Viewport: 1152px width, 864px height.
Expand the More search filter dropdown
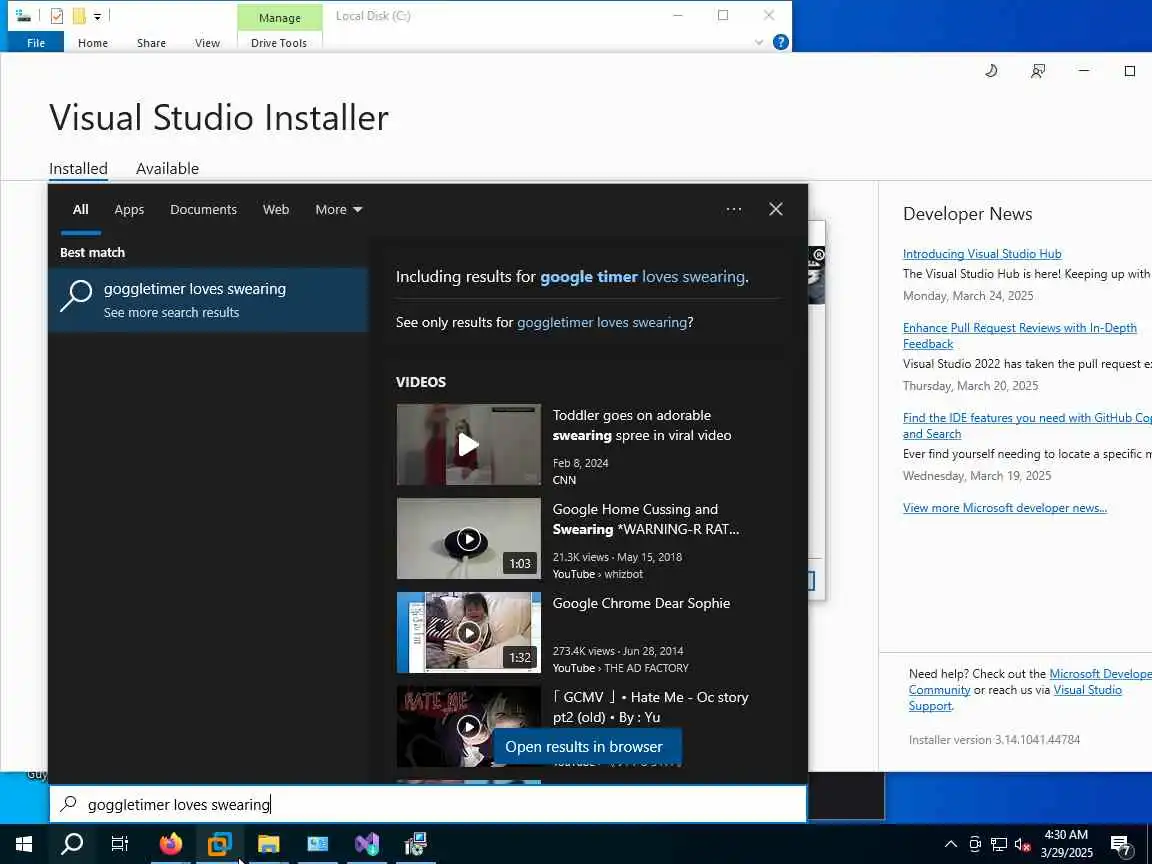click(339, 209)
